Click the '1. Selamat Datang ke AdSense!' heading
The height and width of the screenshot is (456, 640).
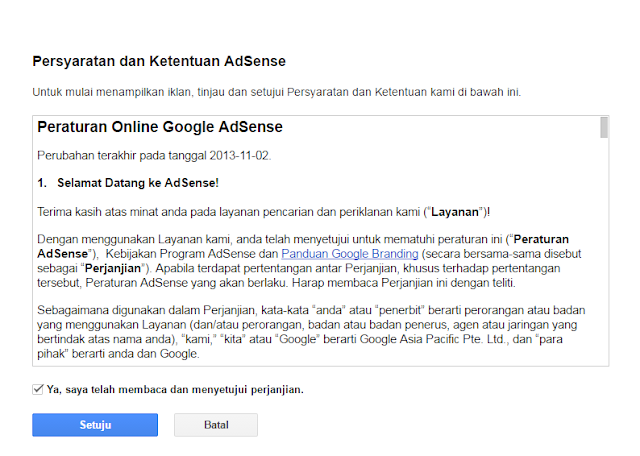(x=128, y=182)
